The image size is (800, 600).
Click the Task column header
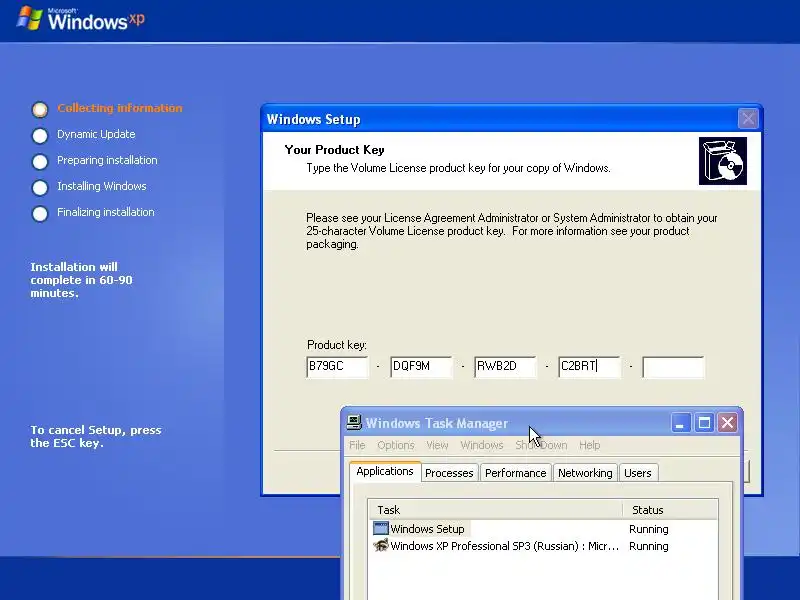(495, 510)
